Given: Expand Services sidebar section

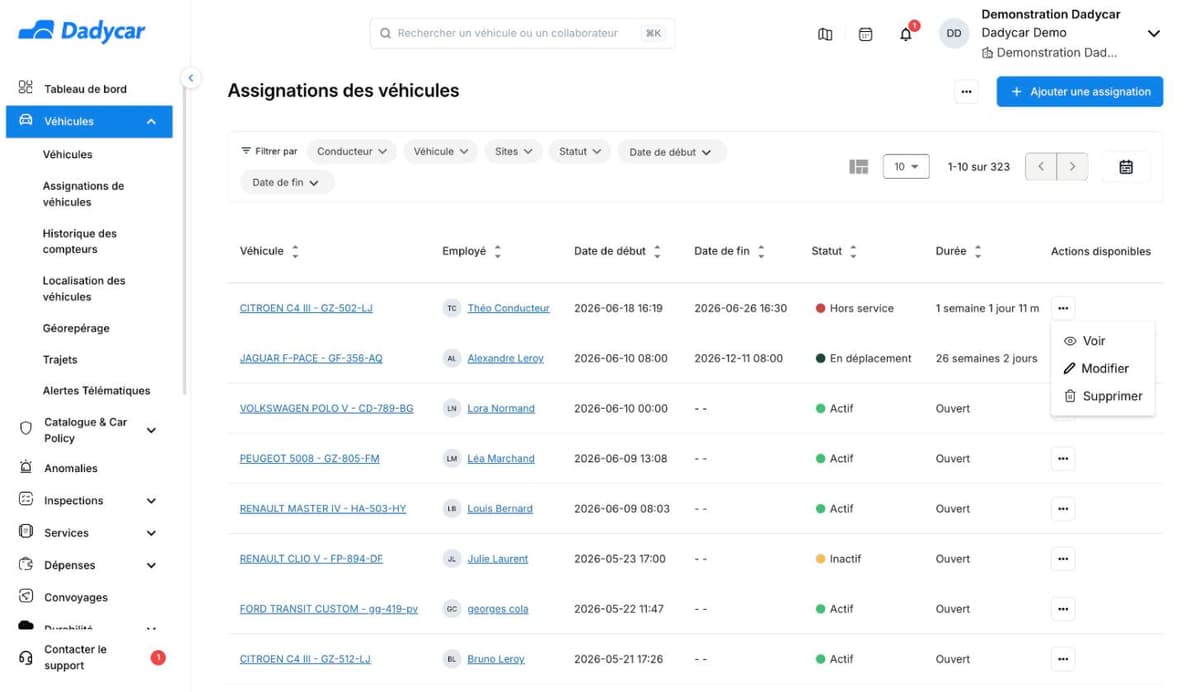Looking at the screenshot, I should (151, 533).
